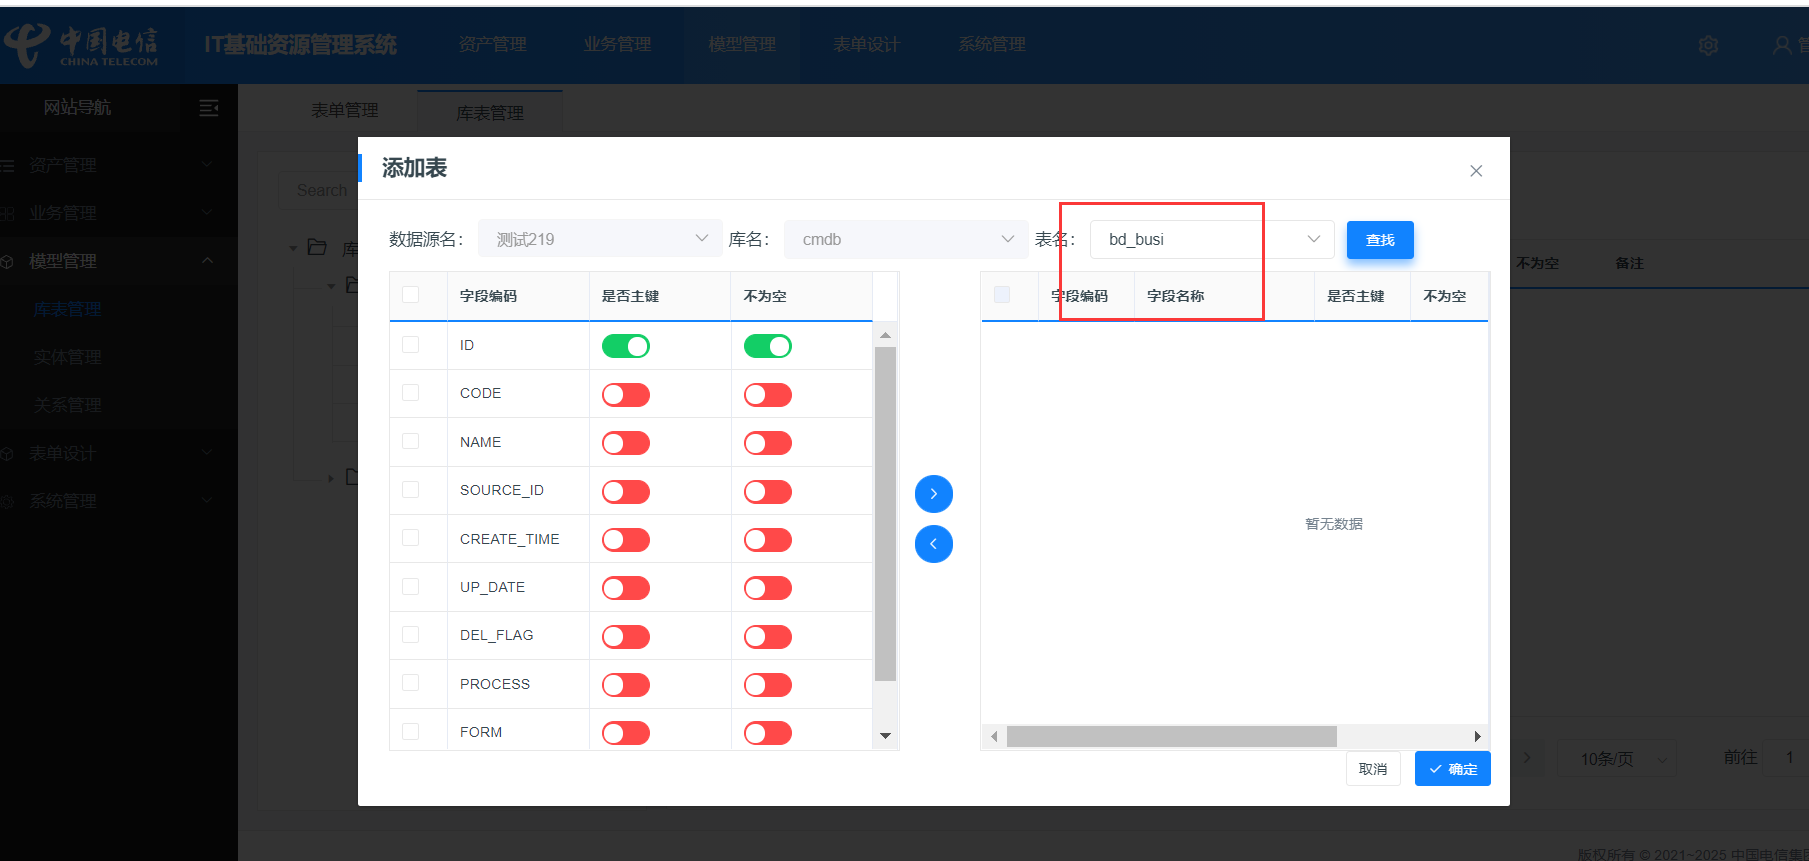
Task: Open the 数据源名 dropdown showing 测试219
Action: [x=600, y=239]
